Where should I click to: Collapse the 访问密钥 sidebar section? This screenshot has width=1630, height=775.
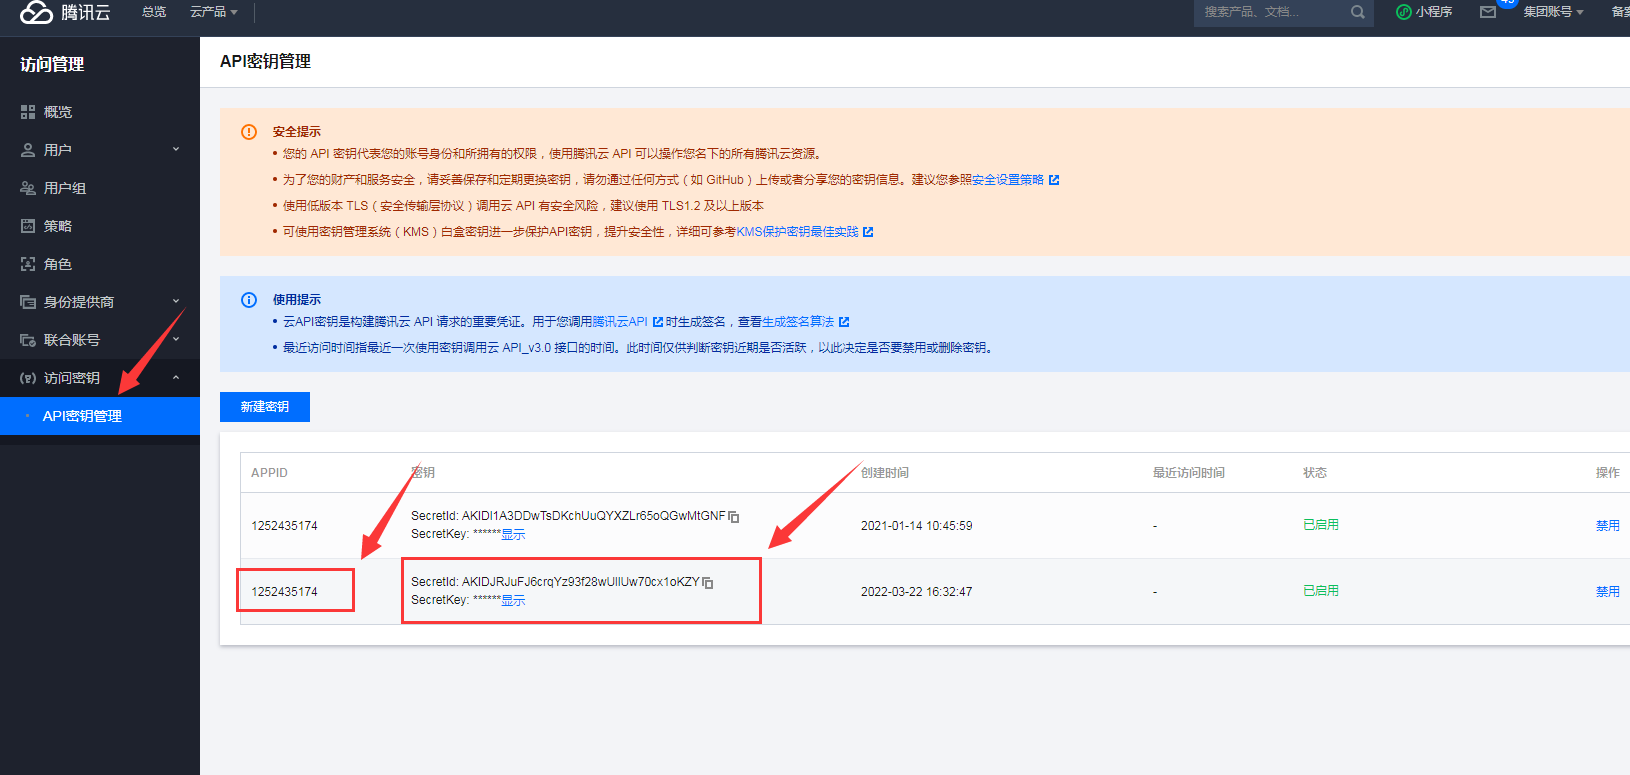[176, 378]
